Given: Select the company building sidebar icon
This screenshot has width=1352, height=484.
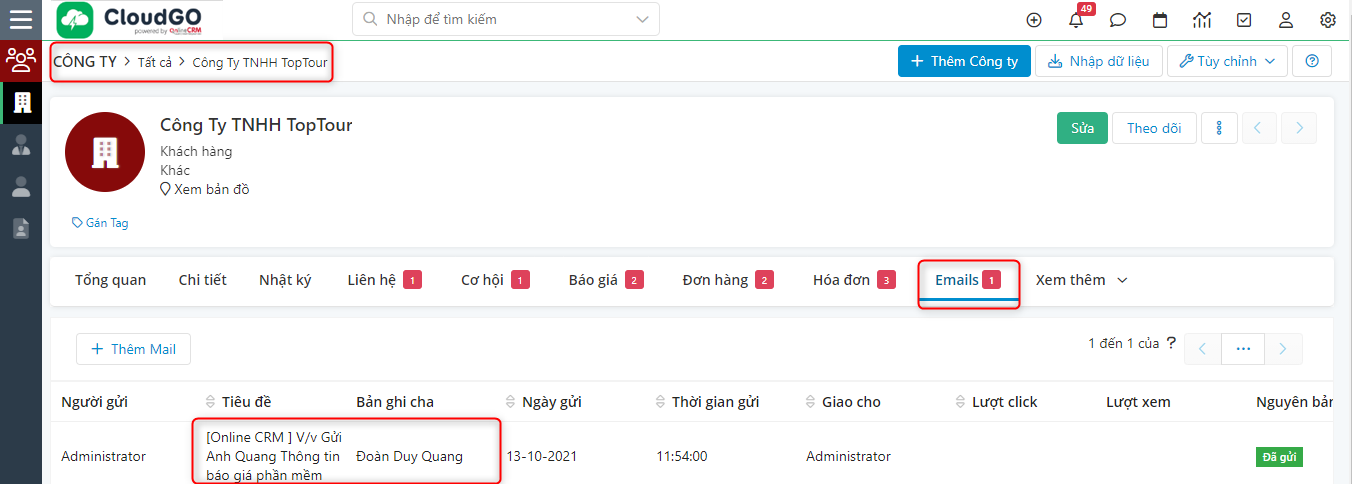Looking at the screenshot, I should [x=21, y=102].
